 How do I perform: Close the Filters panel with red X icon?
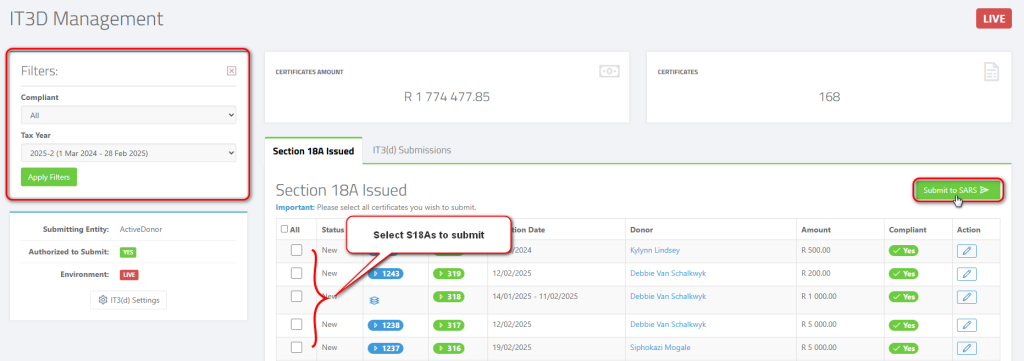click(x=231, y=71)
